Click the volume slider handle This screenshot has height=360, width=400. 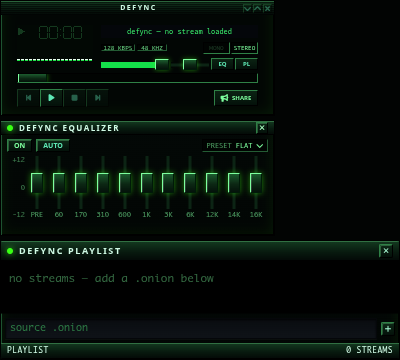[162, 65]
